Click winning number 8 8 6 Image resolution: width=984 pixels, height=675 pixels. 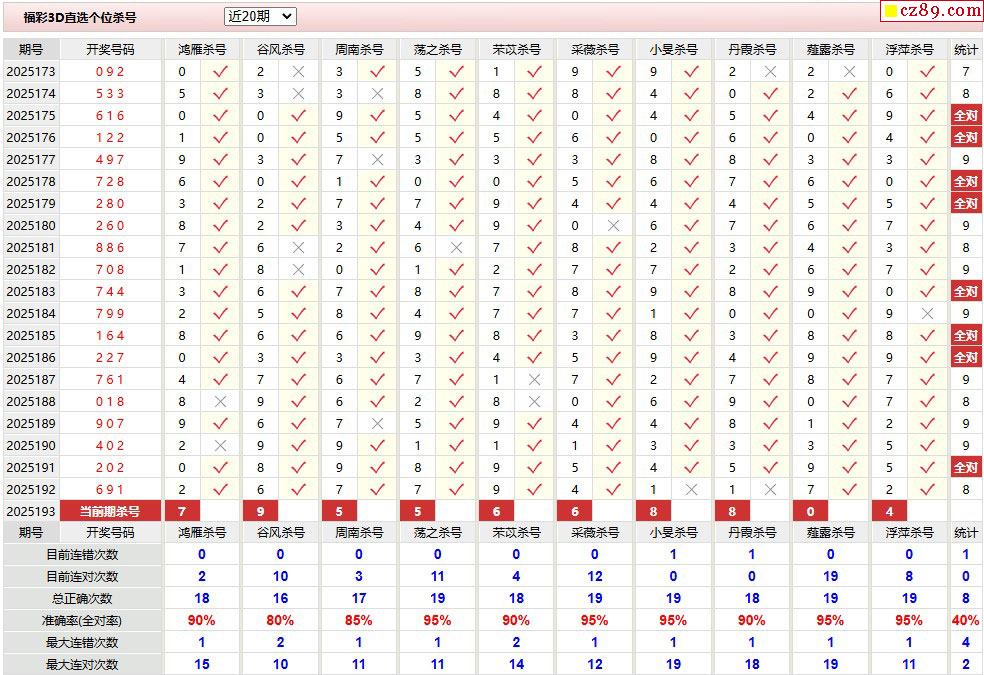pos(110,247)
